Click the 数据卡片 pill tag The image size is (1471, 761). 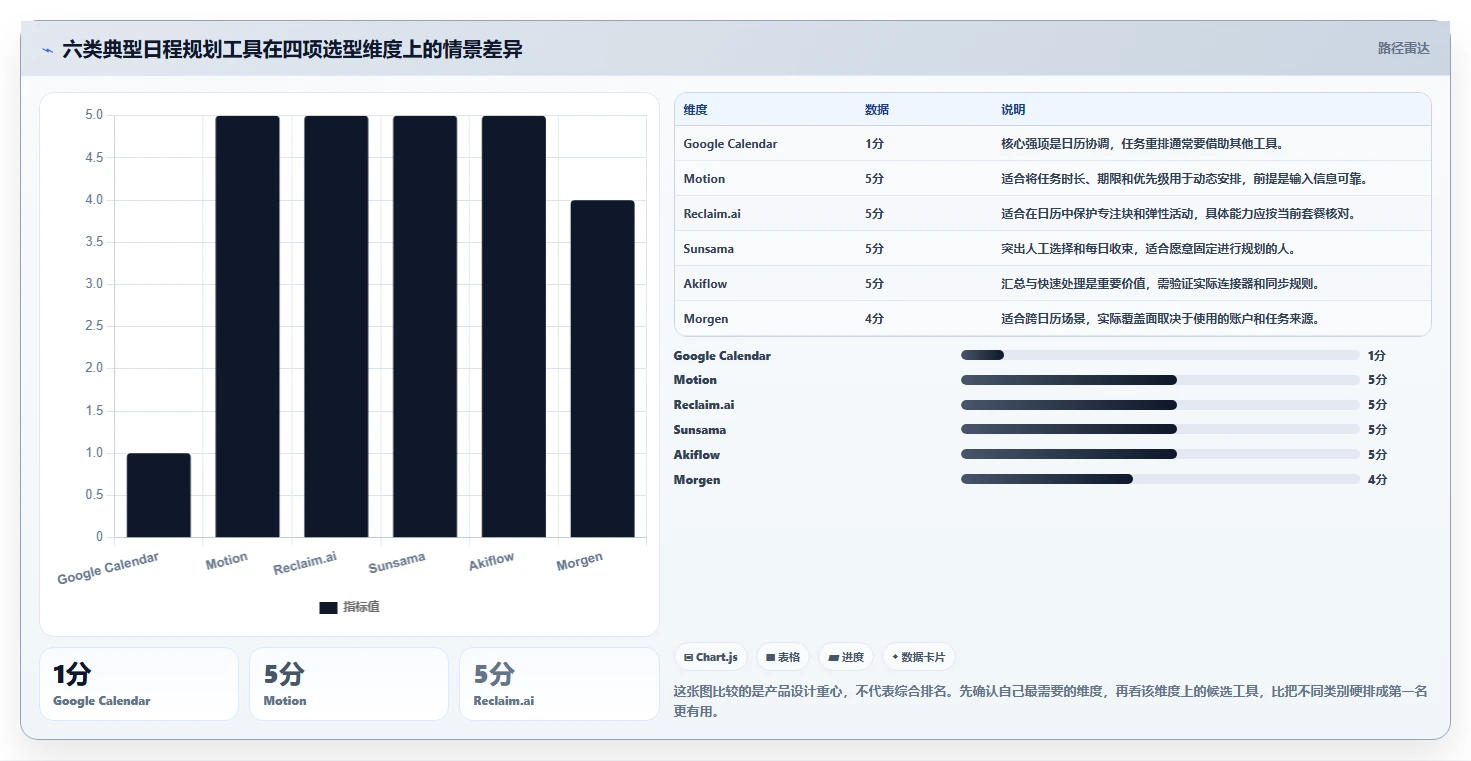[x=918, y=657]
